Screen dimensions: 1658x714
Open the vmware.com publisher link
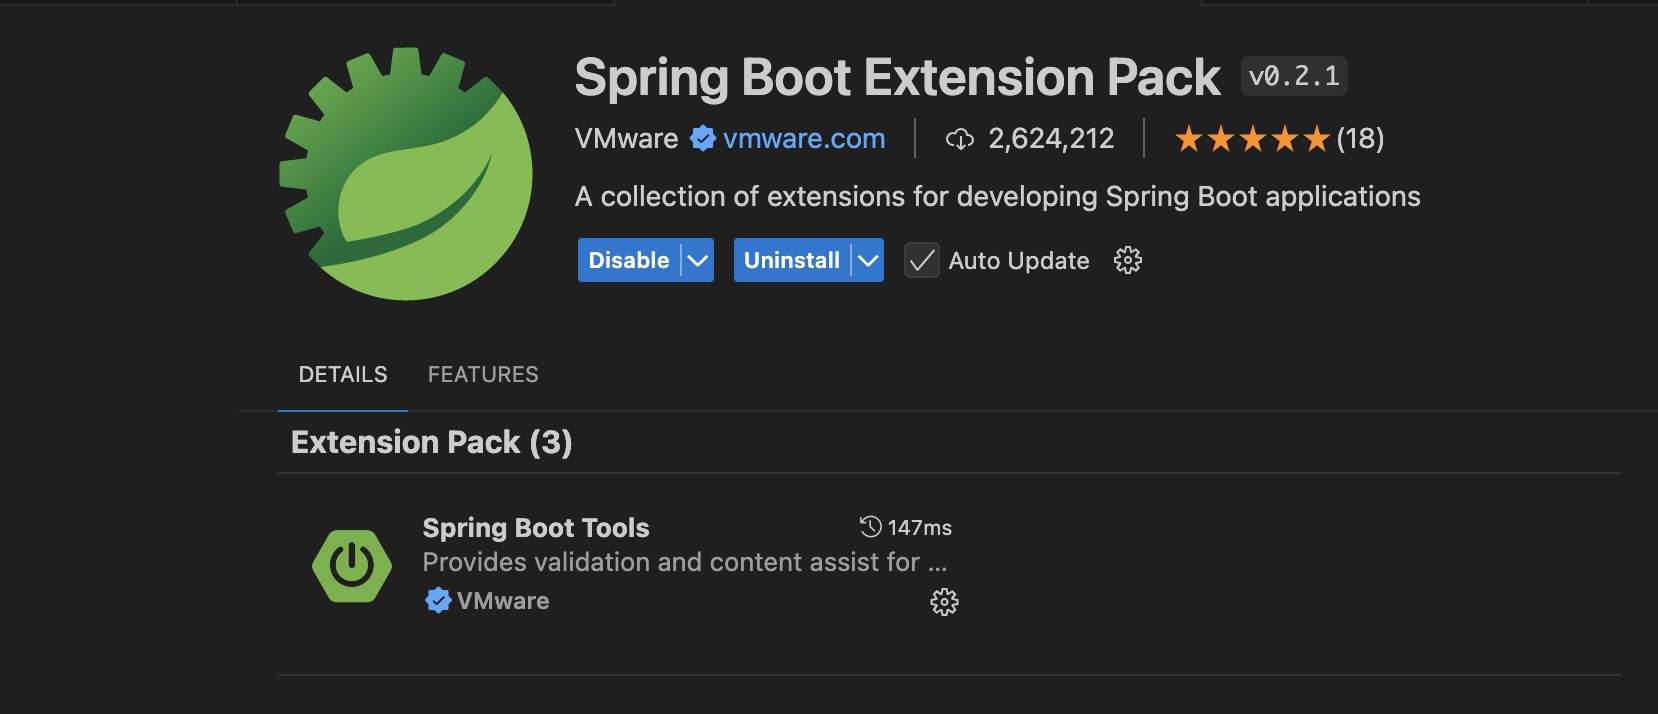coord(804,139)
